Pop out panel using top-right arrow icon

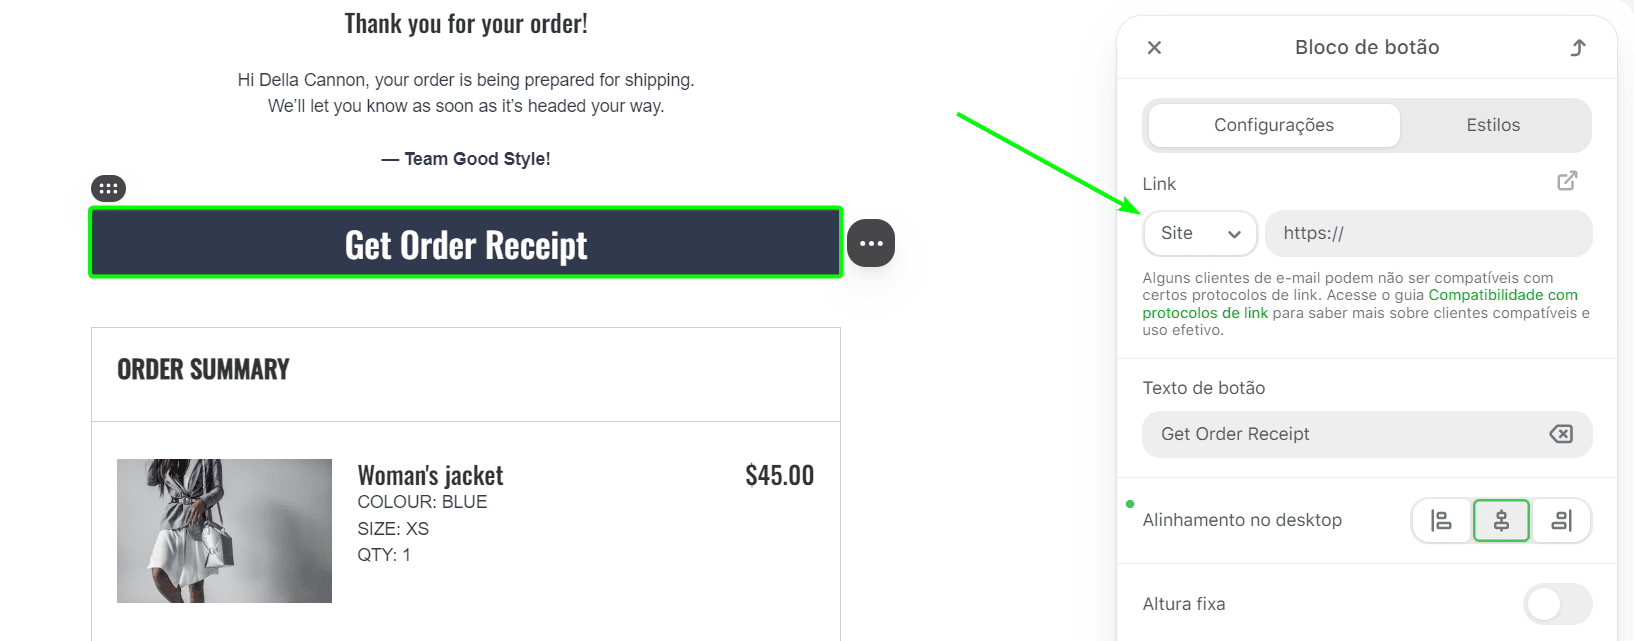pyautogui.click(x=1578, y=47)
